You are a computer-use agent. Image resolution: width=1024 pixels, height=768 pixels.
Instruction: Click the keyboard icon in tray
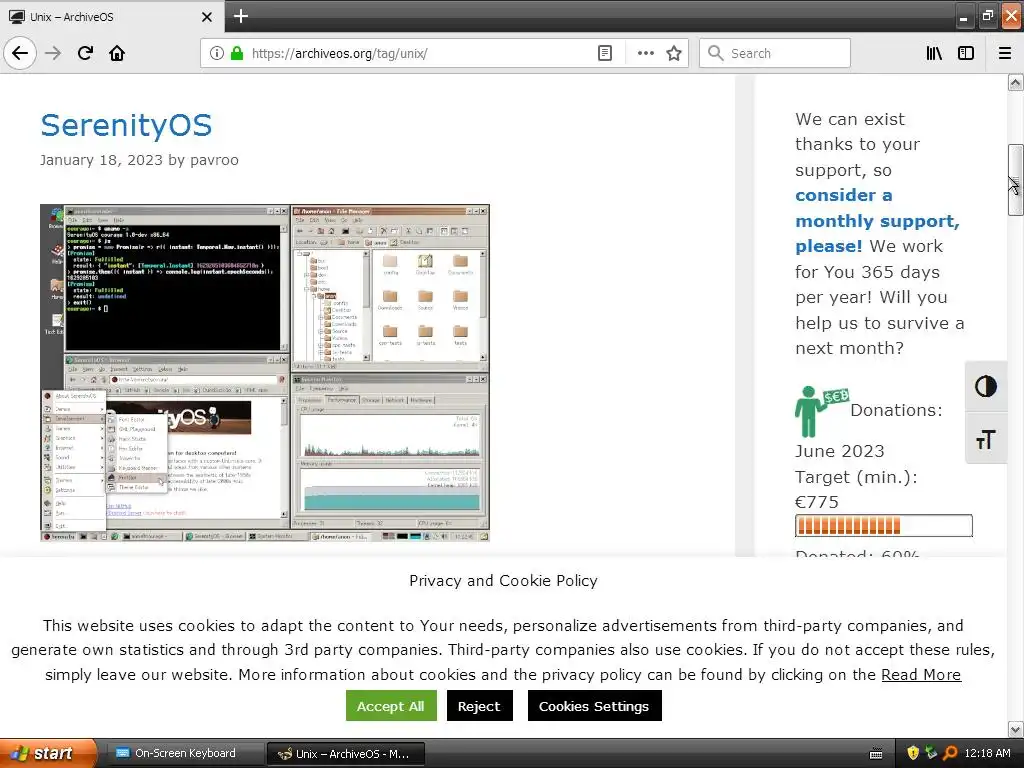876,754
